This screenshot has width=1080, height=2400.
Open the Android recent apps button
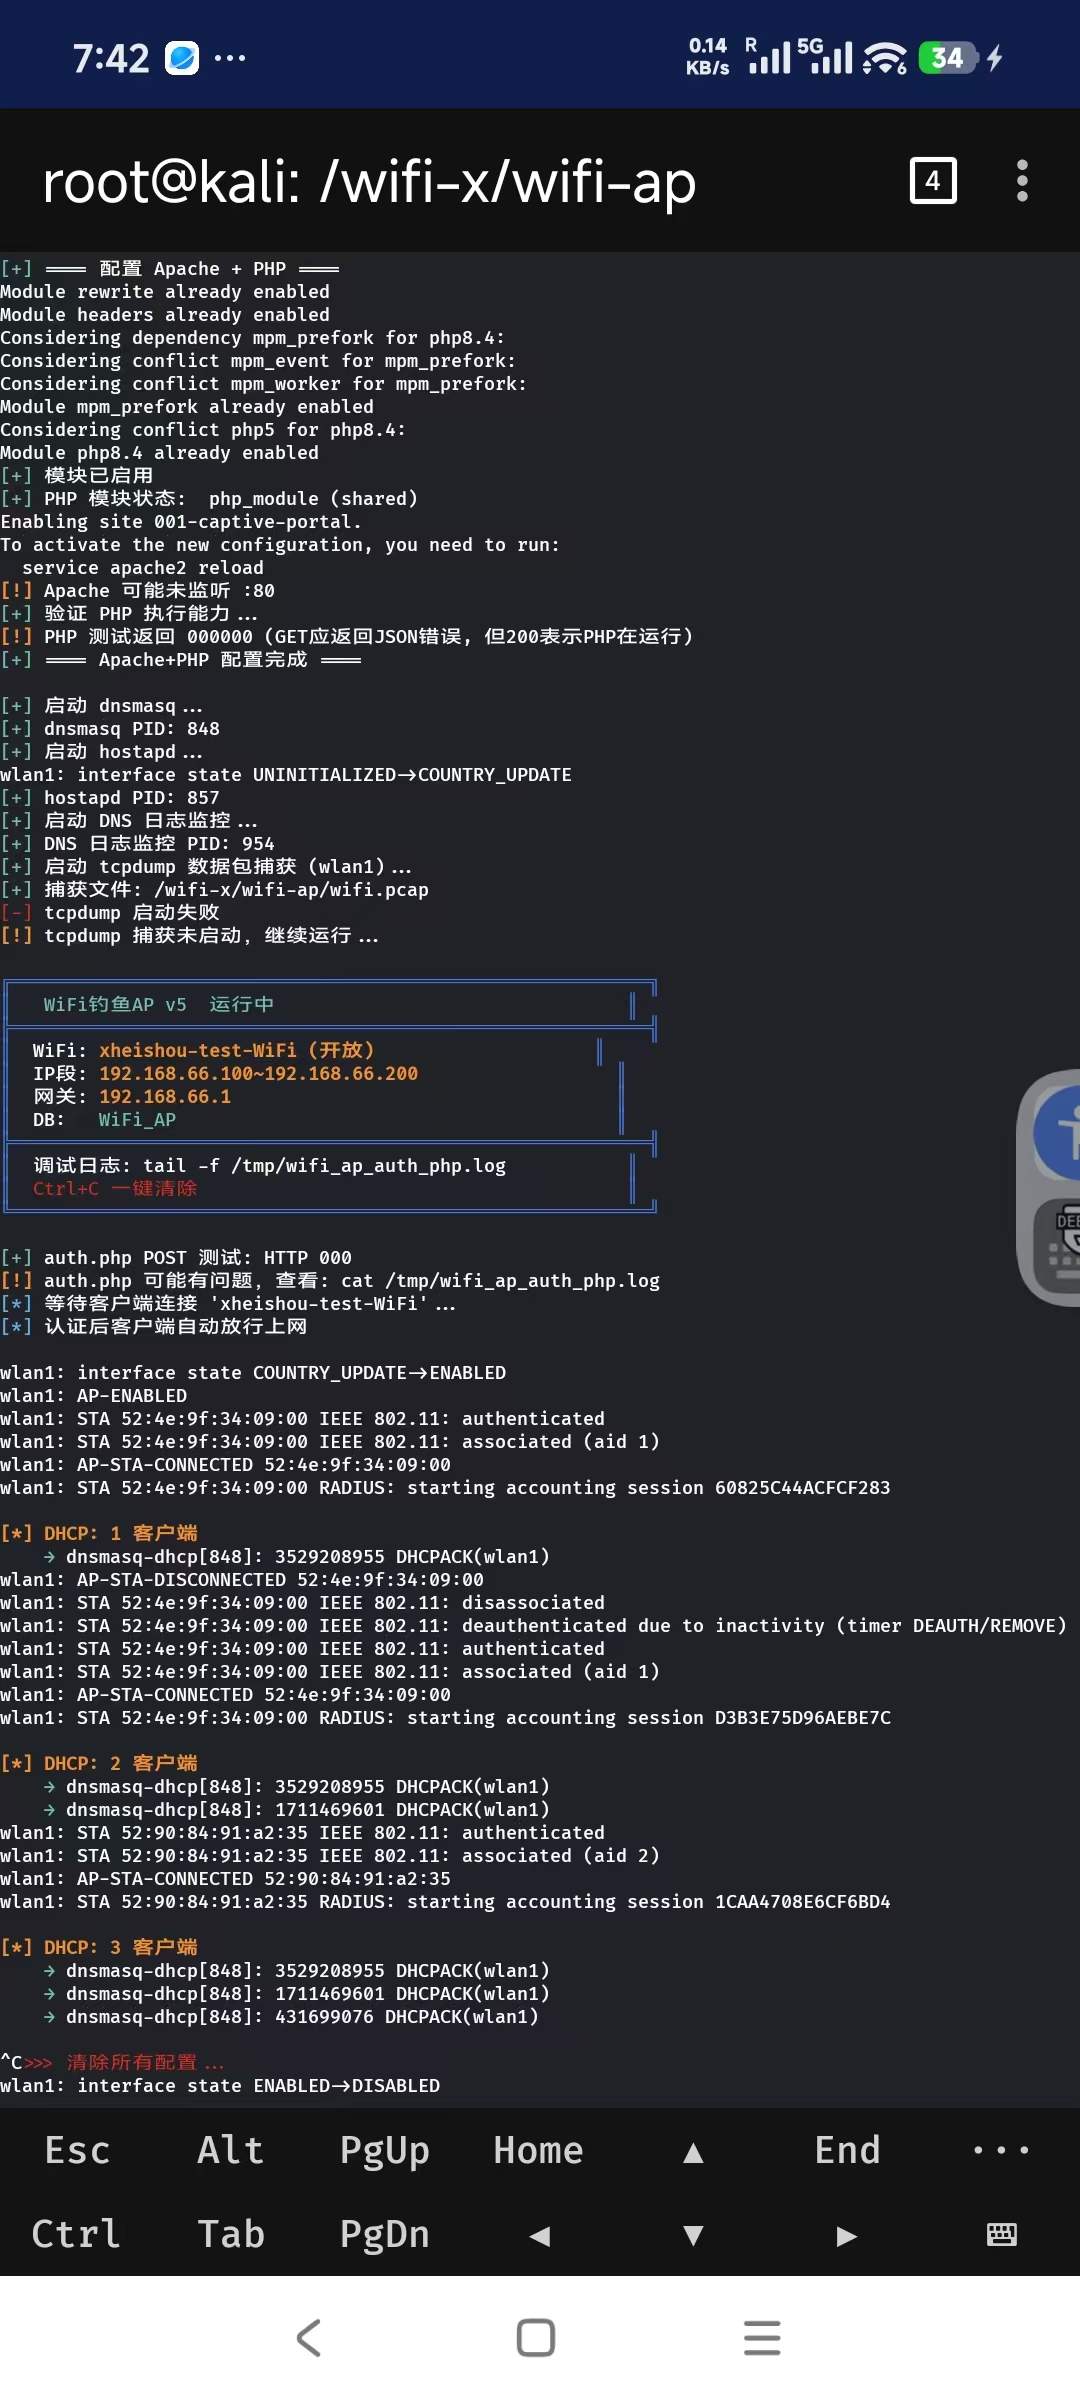(762, 2338)
